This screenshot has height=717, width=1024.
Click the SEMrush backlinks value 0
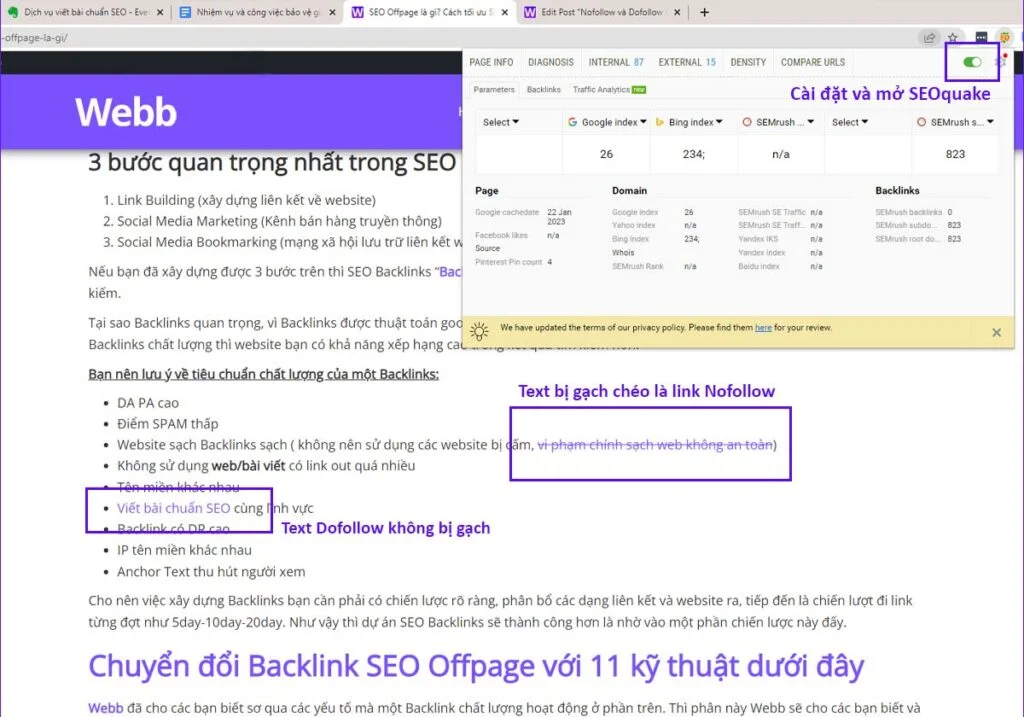950,212
